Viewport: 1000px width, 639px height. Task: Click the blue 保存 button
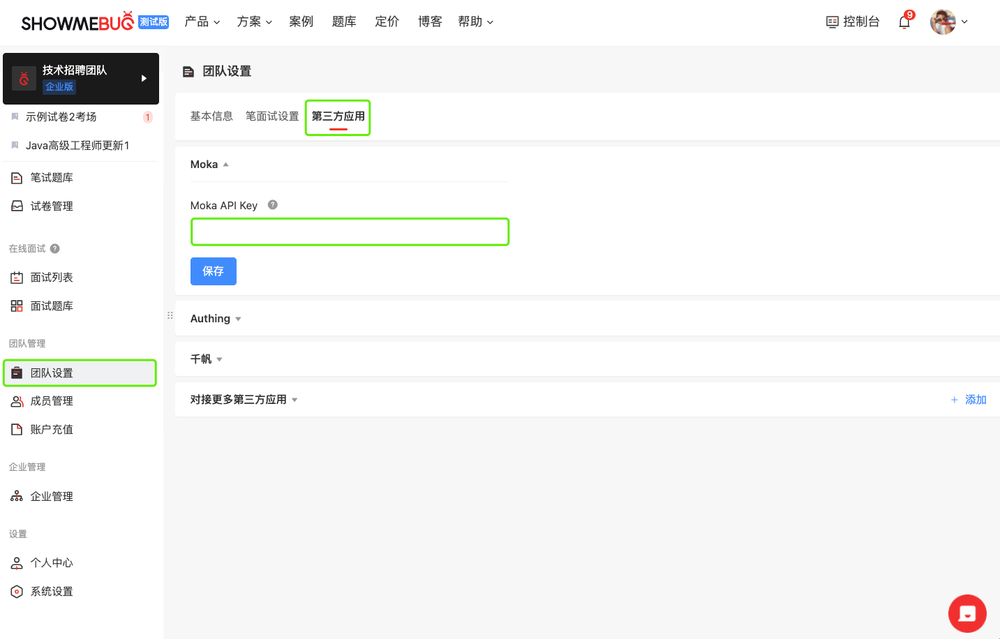coord(213,271)
